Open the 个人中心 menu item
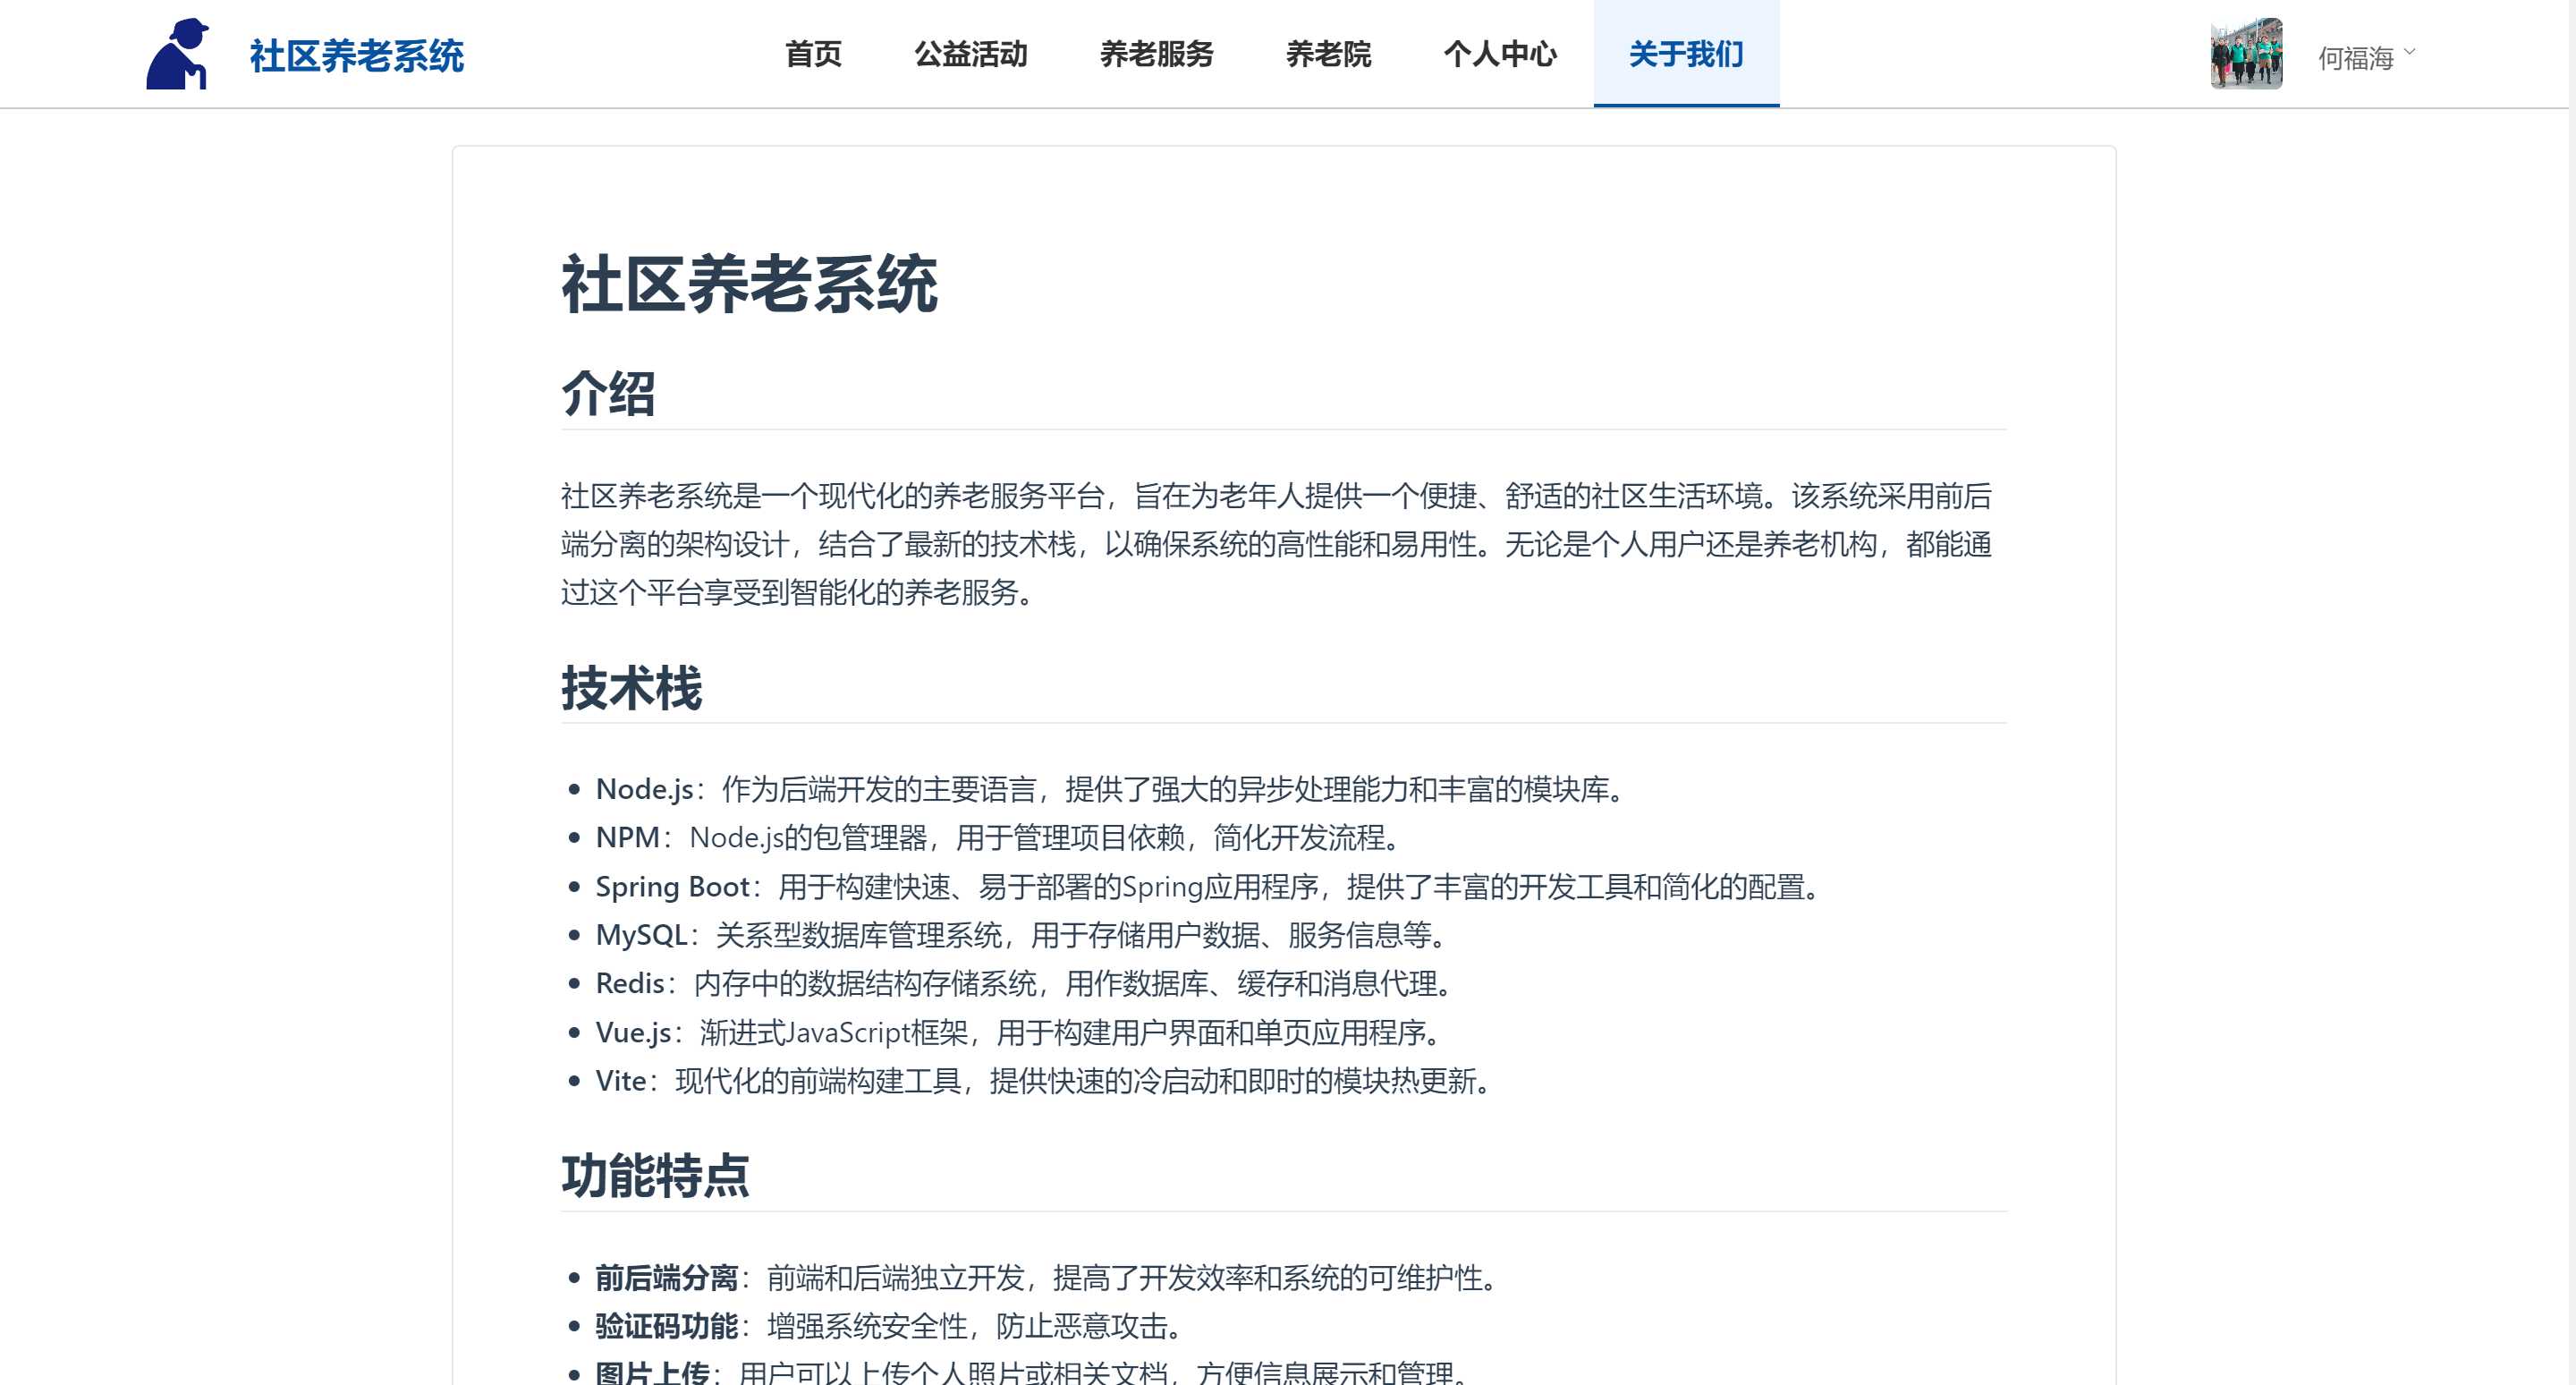Screen dimensions: 2576x1385 coord(1500,54)
